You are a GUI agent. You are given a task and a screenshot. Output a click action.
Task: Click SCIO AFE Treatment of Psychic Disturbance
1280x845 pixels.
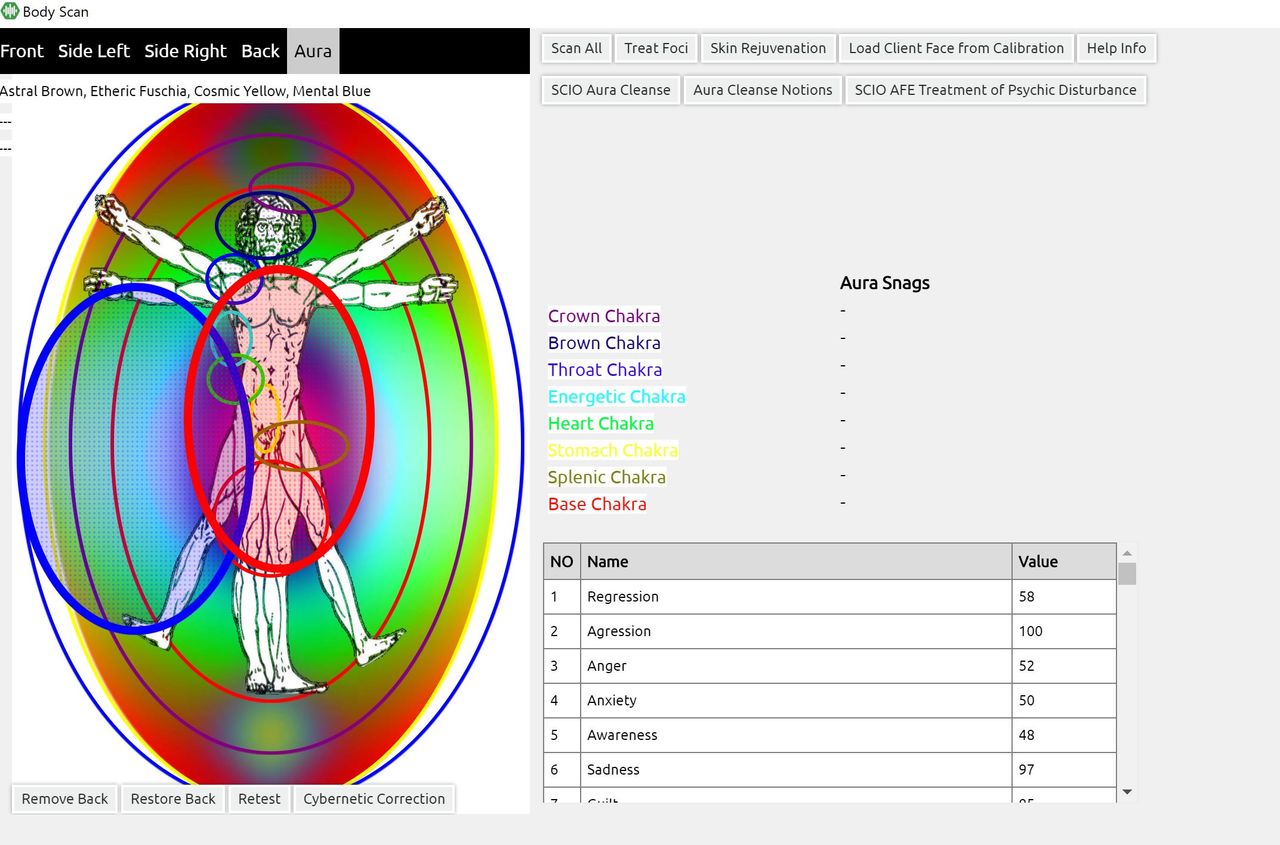point(995,90)
